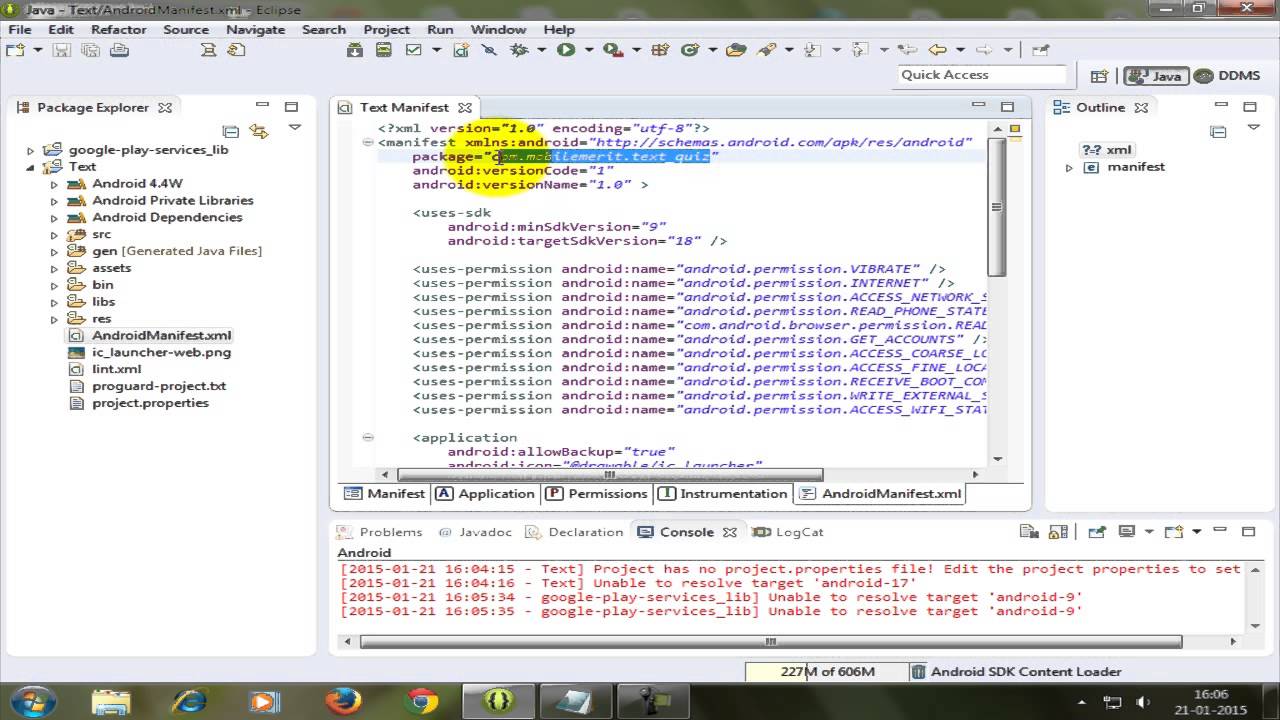
Task: Close the Text Manifest editor tab
Action: click(x=465, y=108)
